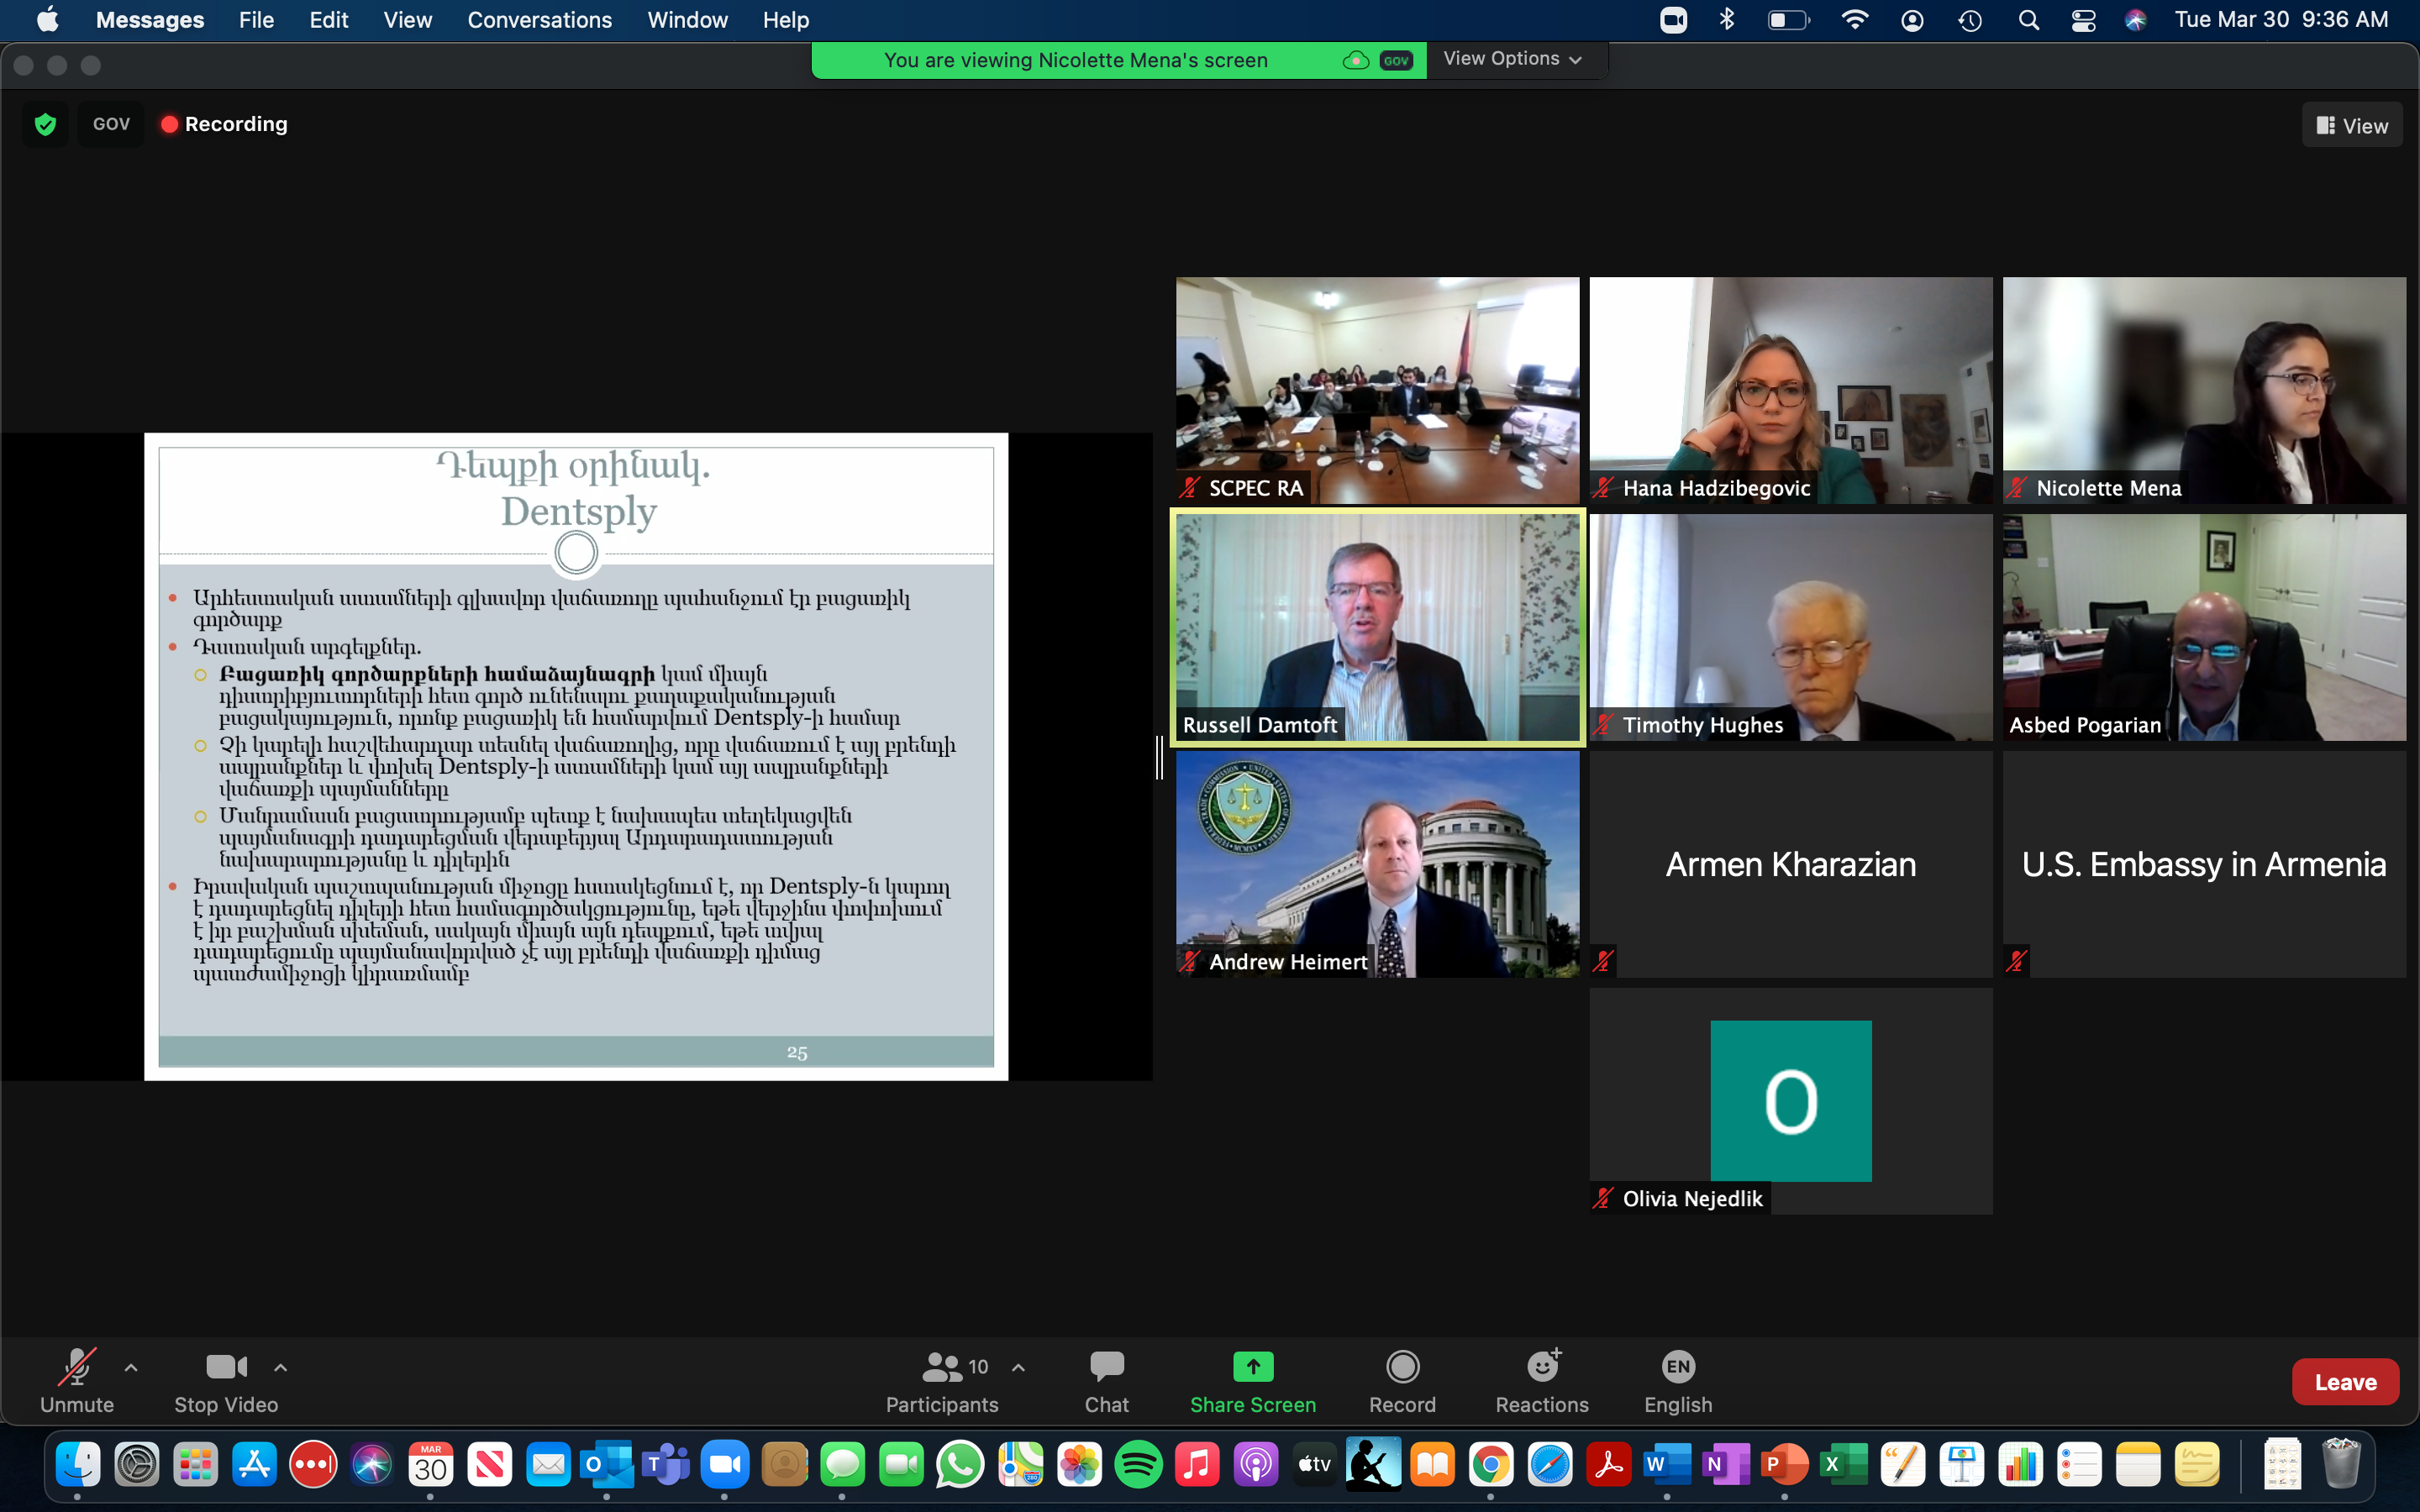
Task: Expand audio options arrow beside Unmute
Action: [131, 1367]
